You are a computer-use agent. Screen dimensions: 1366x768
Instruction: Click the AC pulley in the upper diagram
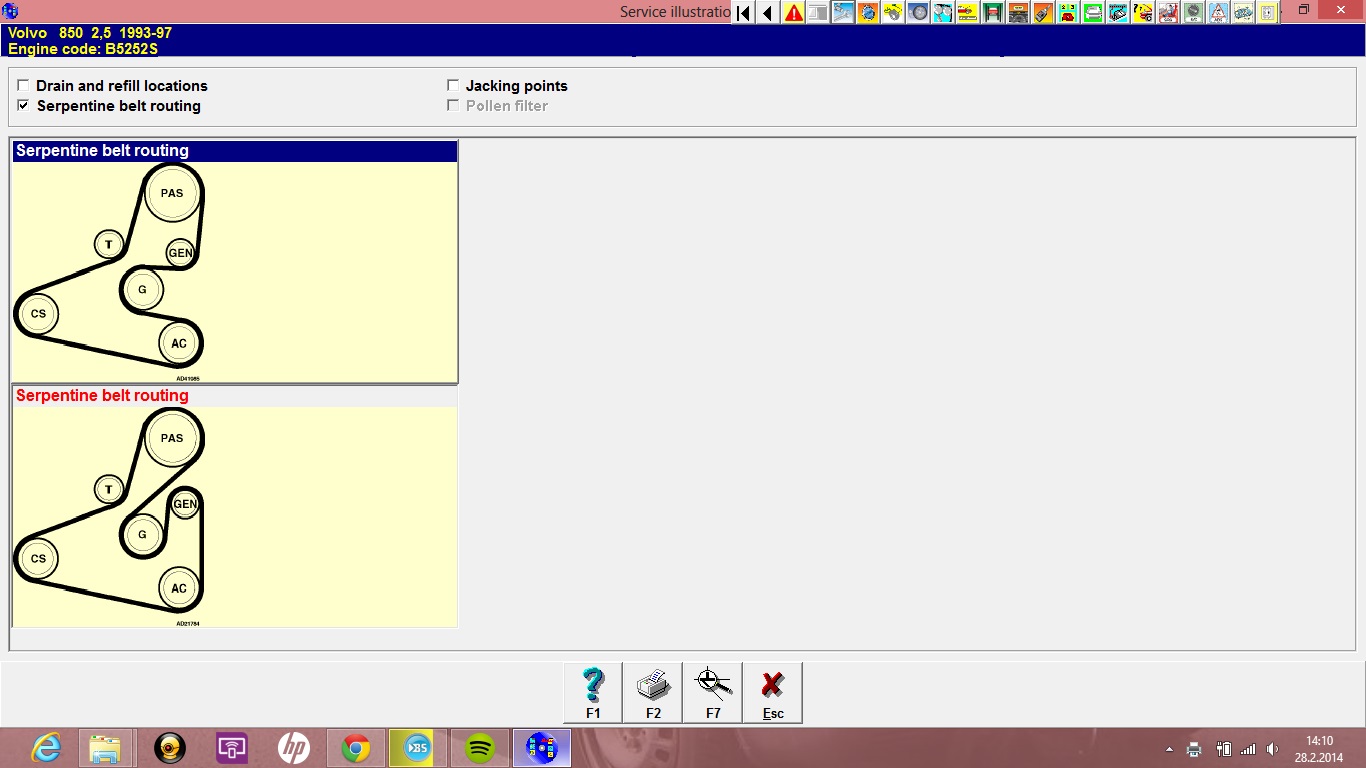point(179,343)
